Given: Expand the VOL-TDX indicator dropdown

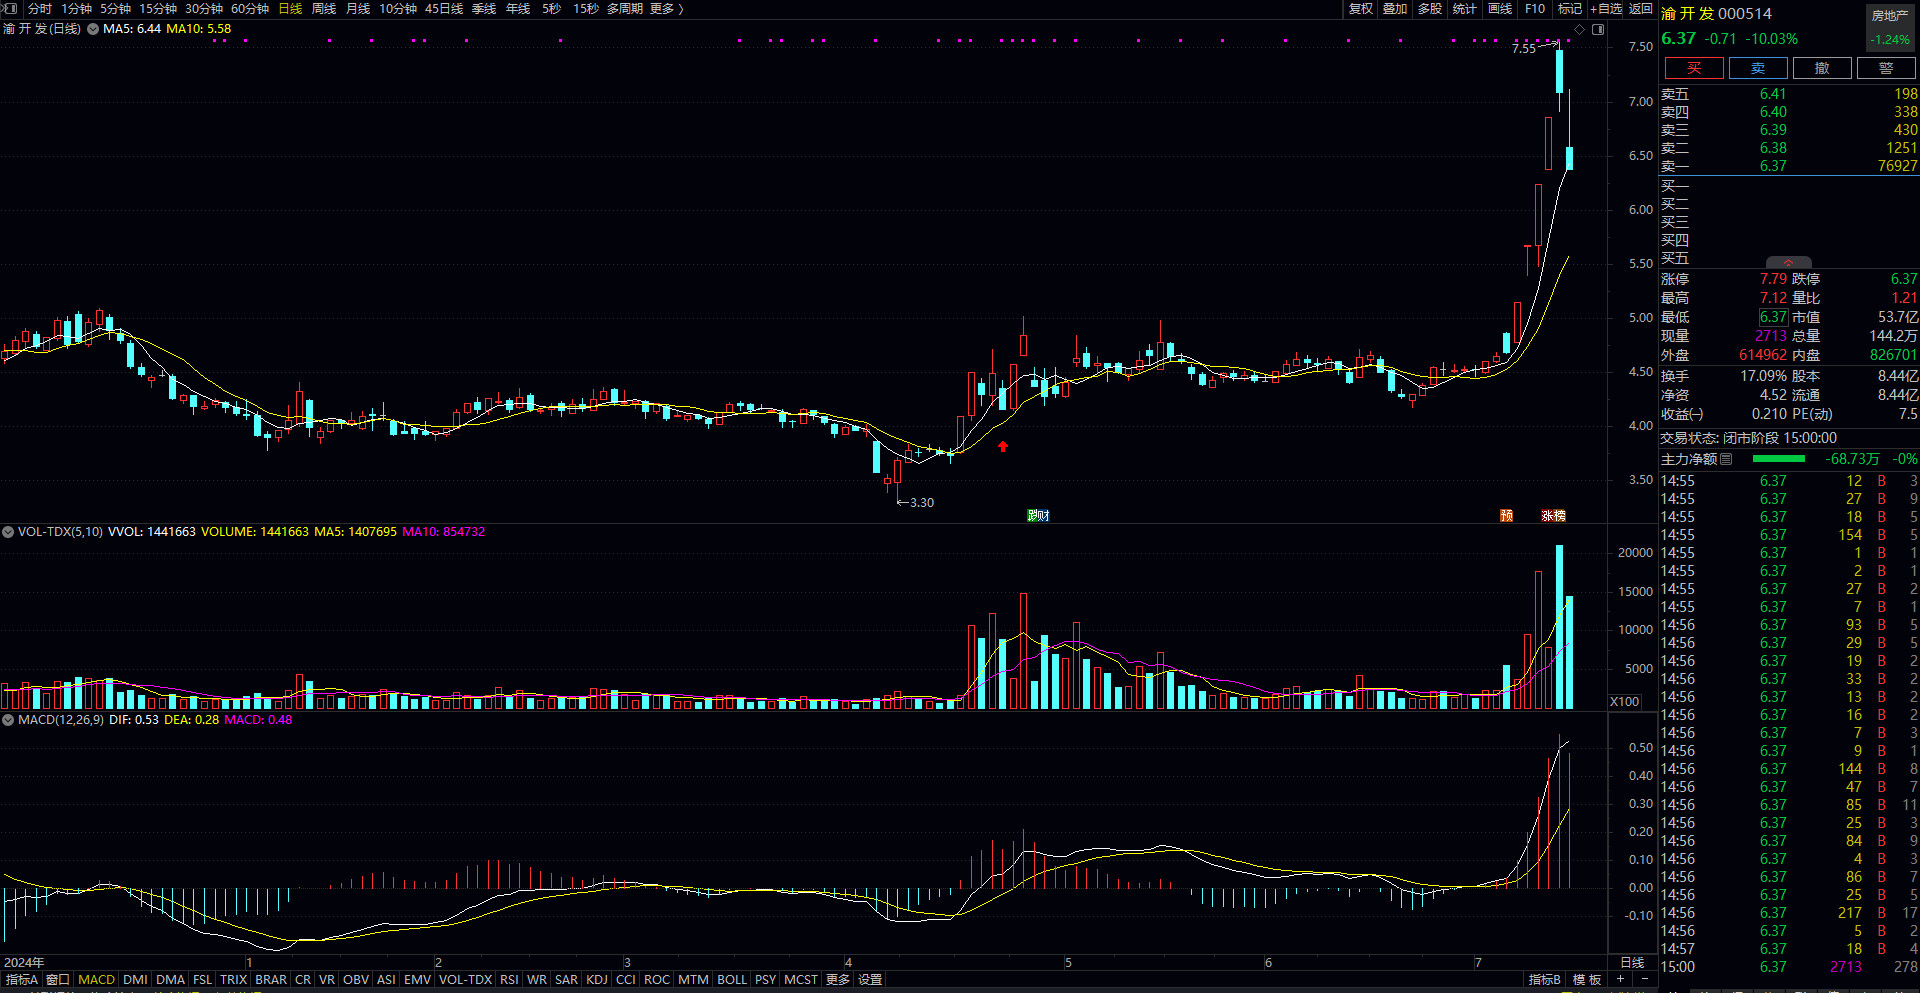Looking at the screenshot, I should [8, 532].
